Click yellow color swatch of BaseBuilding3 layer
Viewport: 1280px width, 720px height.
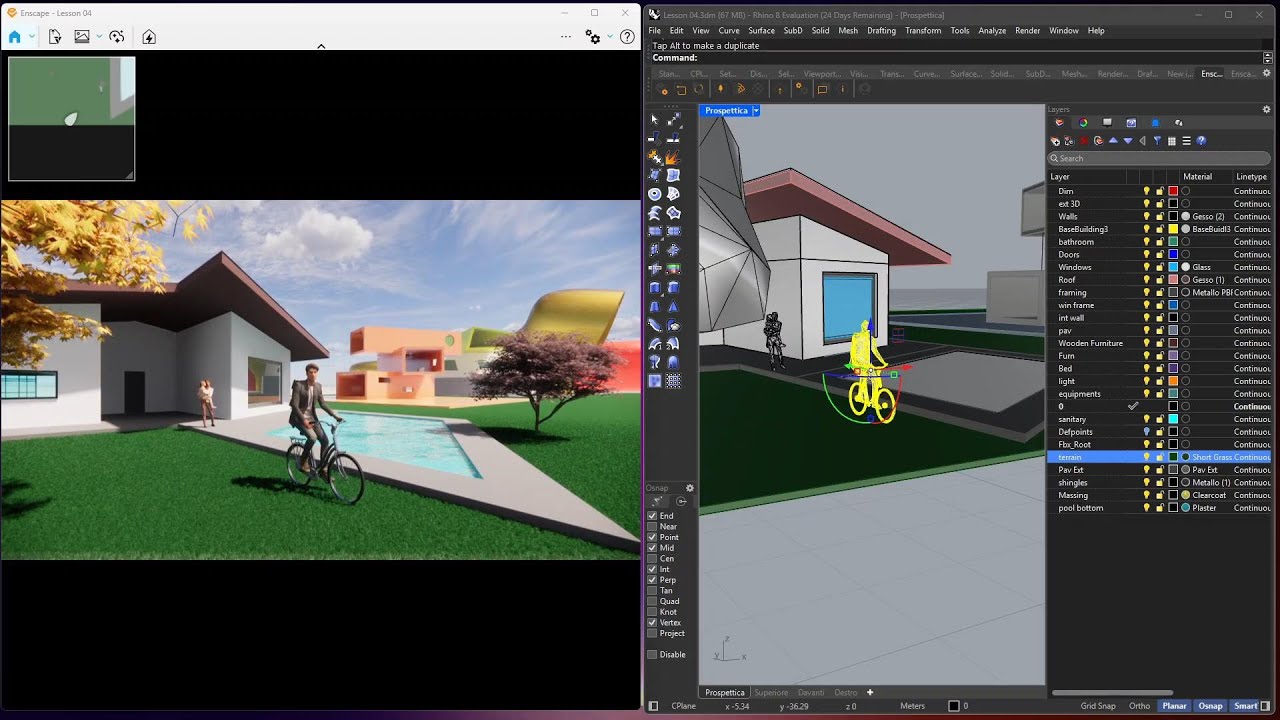coord(1173,229)
